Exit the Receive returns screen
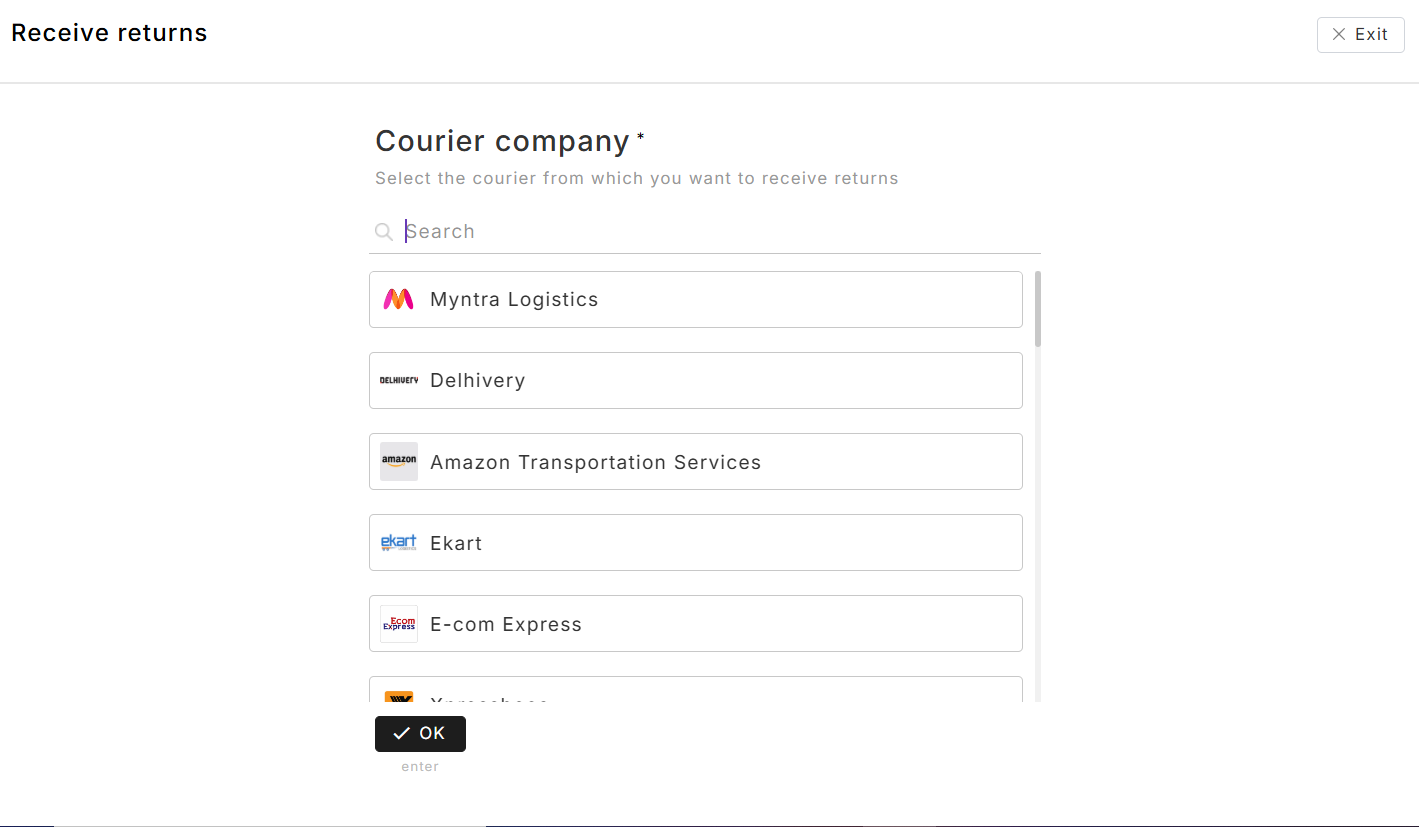 [x=1360, y=34]
